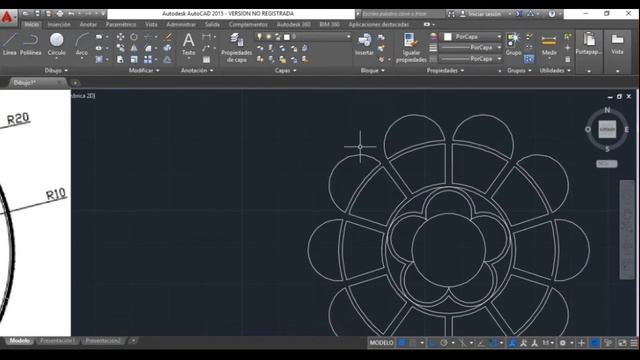The height and width of the screenshot is (360, 640).
Task: Select the Polilínea tool
Action: click(x=31, y=44)
